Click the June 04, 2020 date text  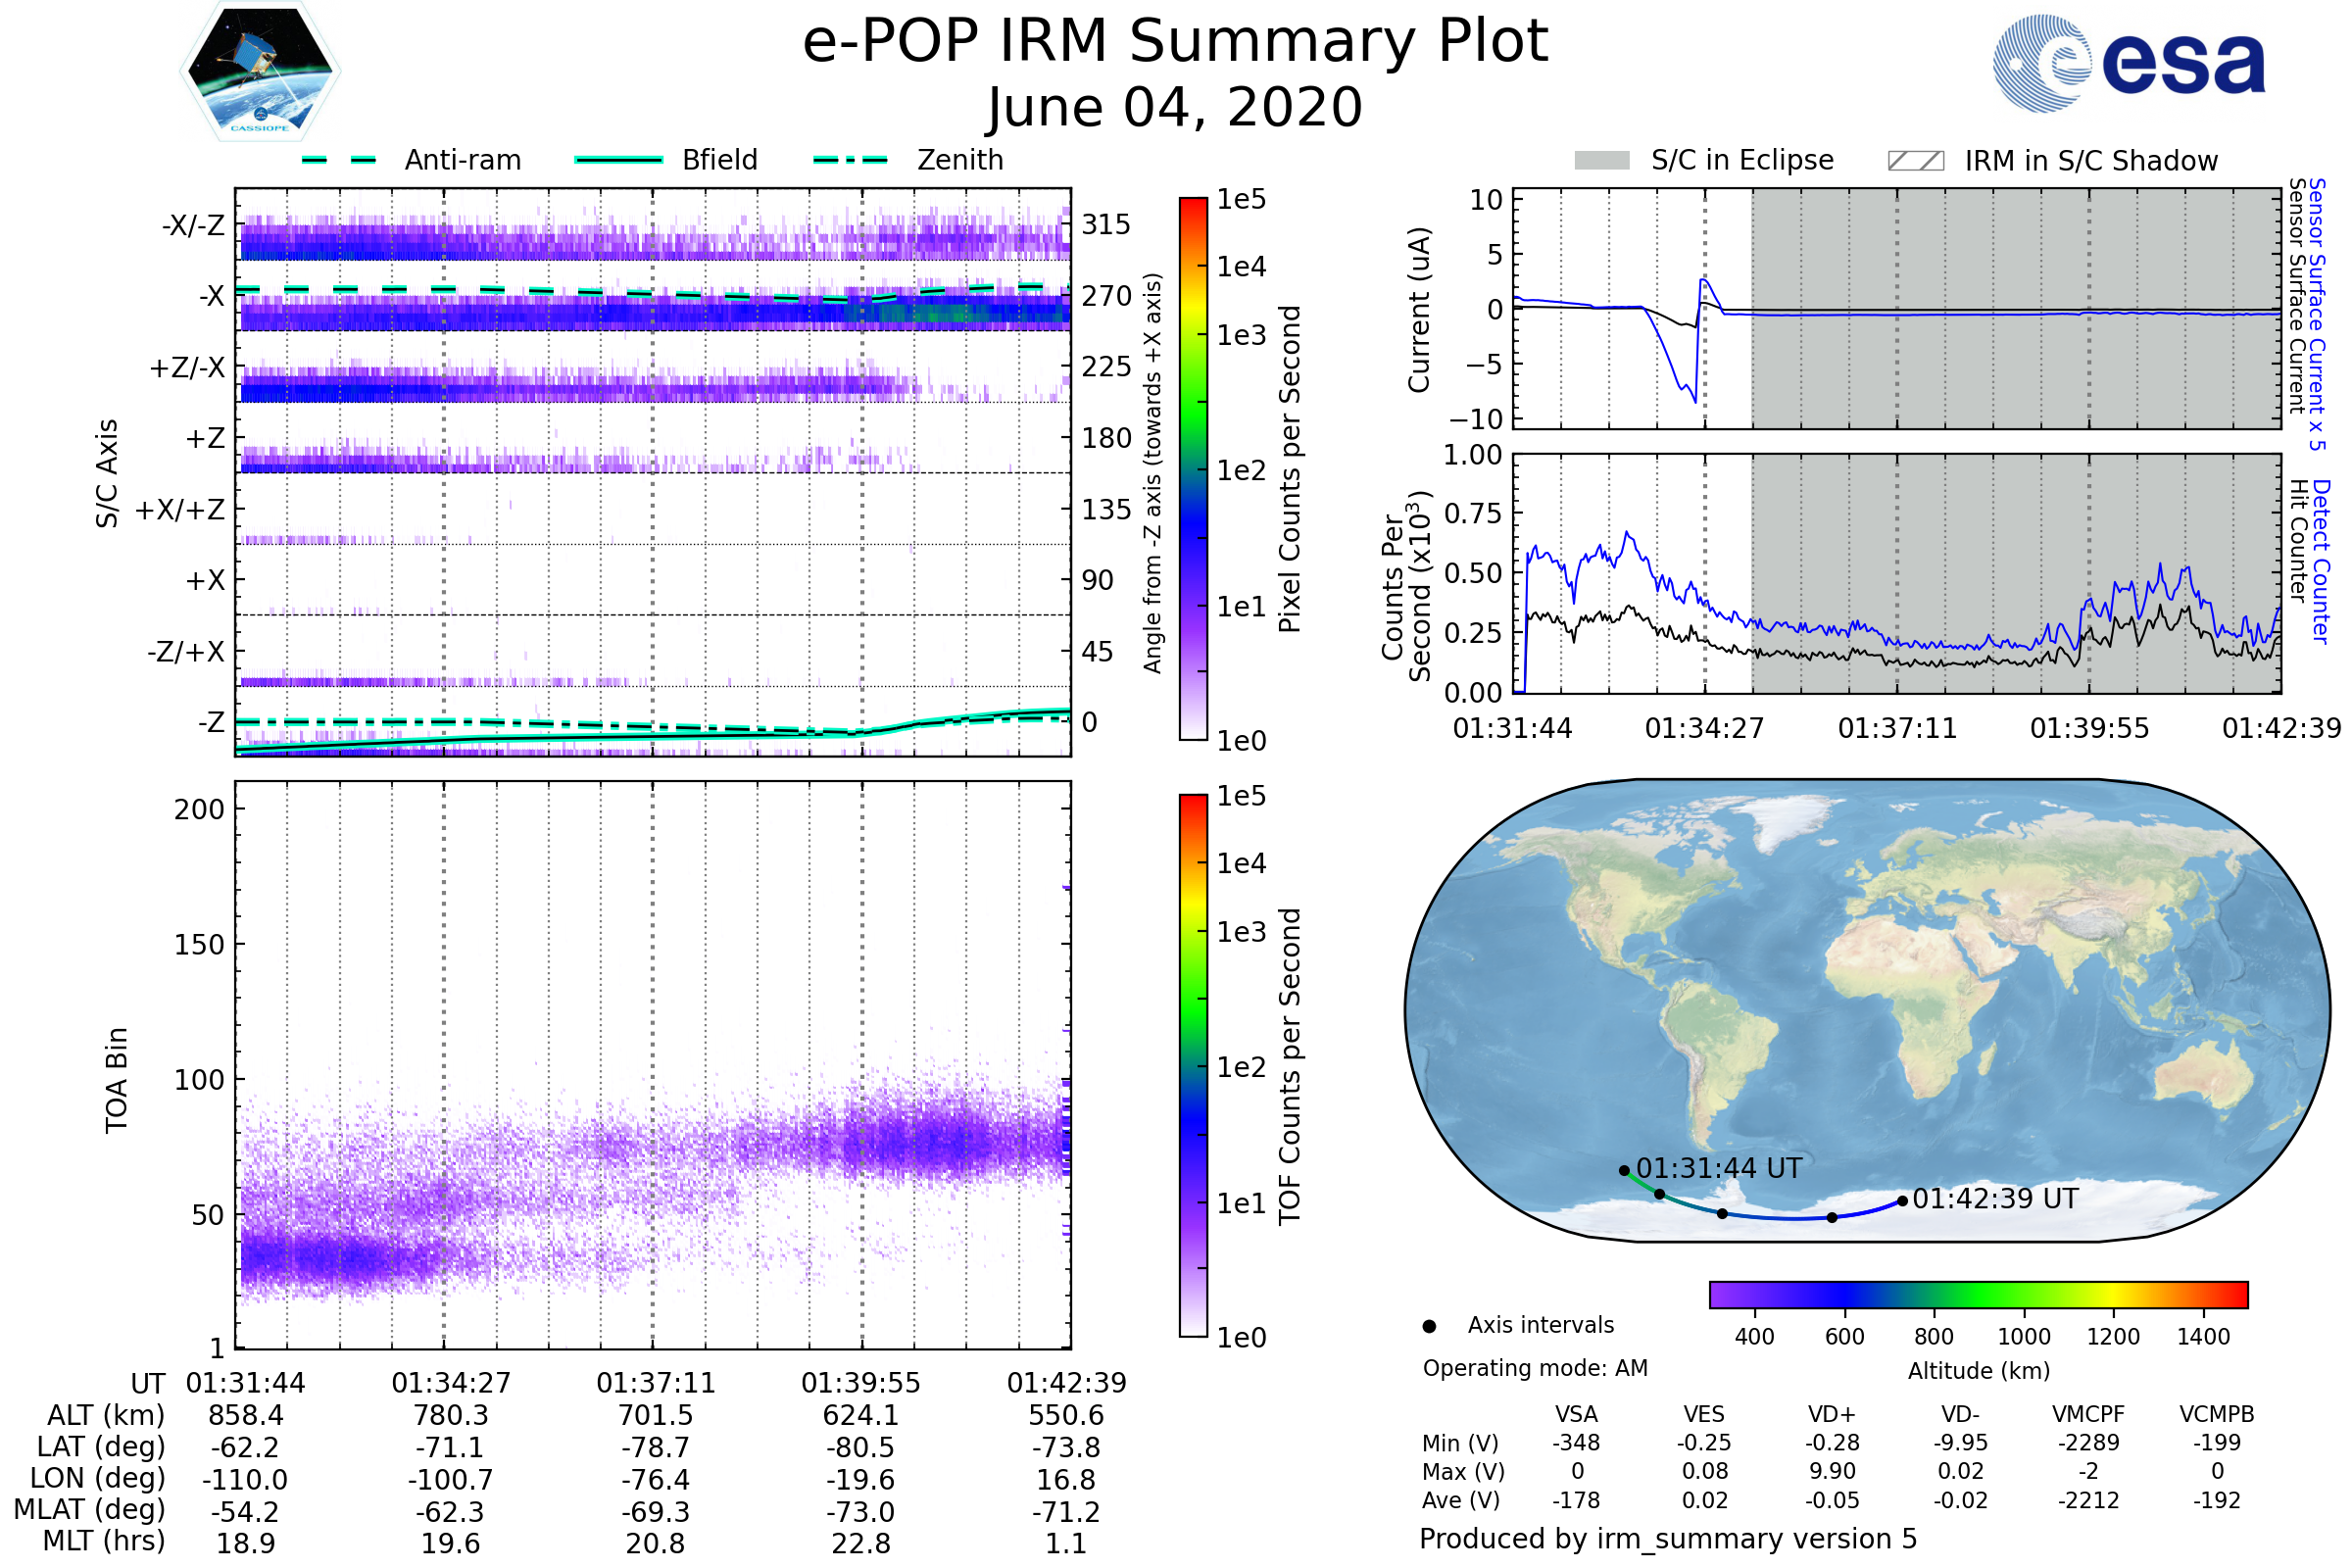[1175, 107]
